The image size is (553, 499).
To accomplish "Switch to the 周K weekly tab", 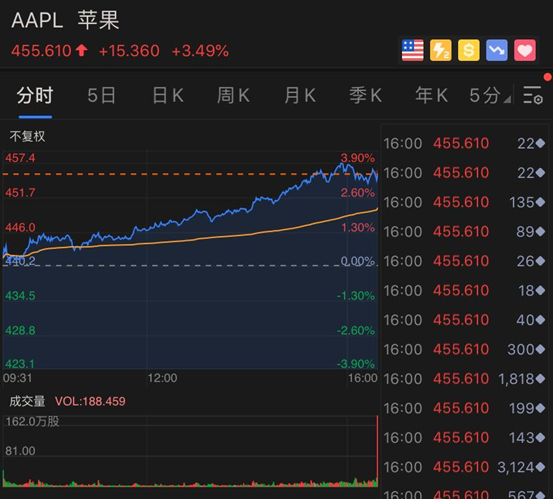I will [233, 95].
